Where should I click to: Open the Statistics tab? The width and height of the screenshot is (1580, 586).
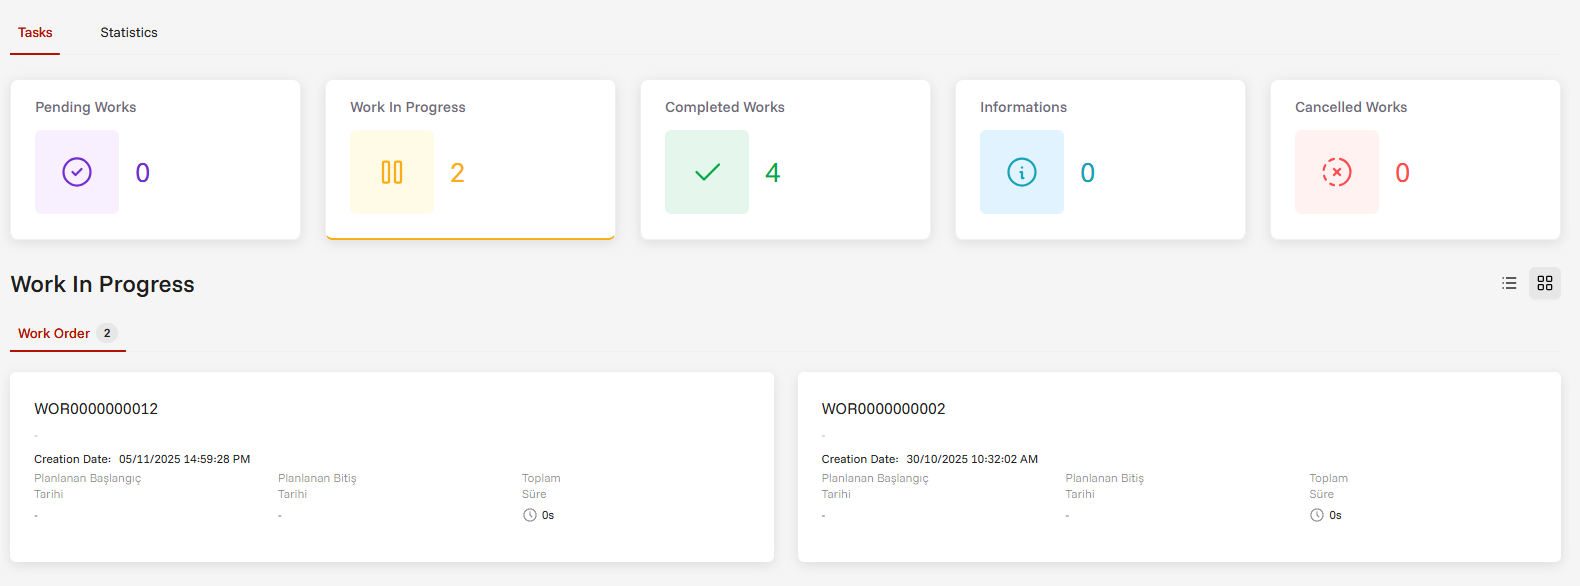tap(129, 33)
